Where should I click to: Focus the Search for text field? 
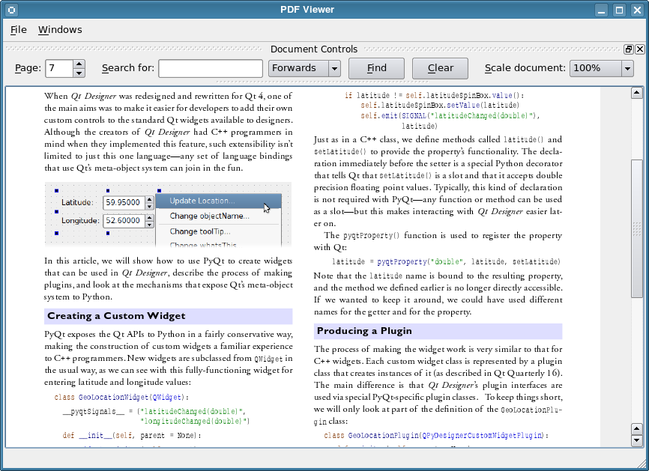tap(210, 68)
